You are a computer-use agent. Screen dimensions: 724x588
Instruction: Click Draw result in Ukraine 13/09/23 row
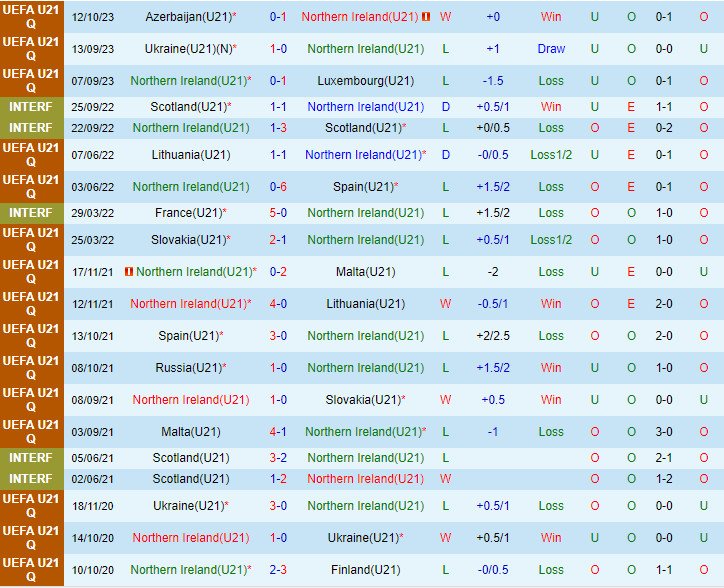point(551,48)
